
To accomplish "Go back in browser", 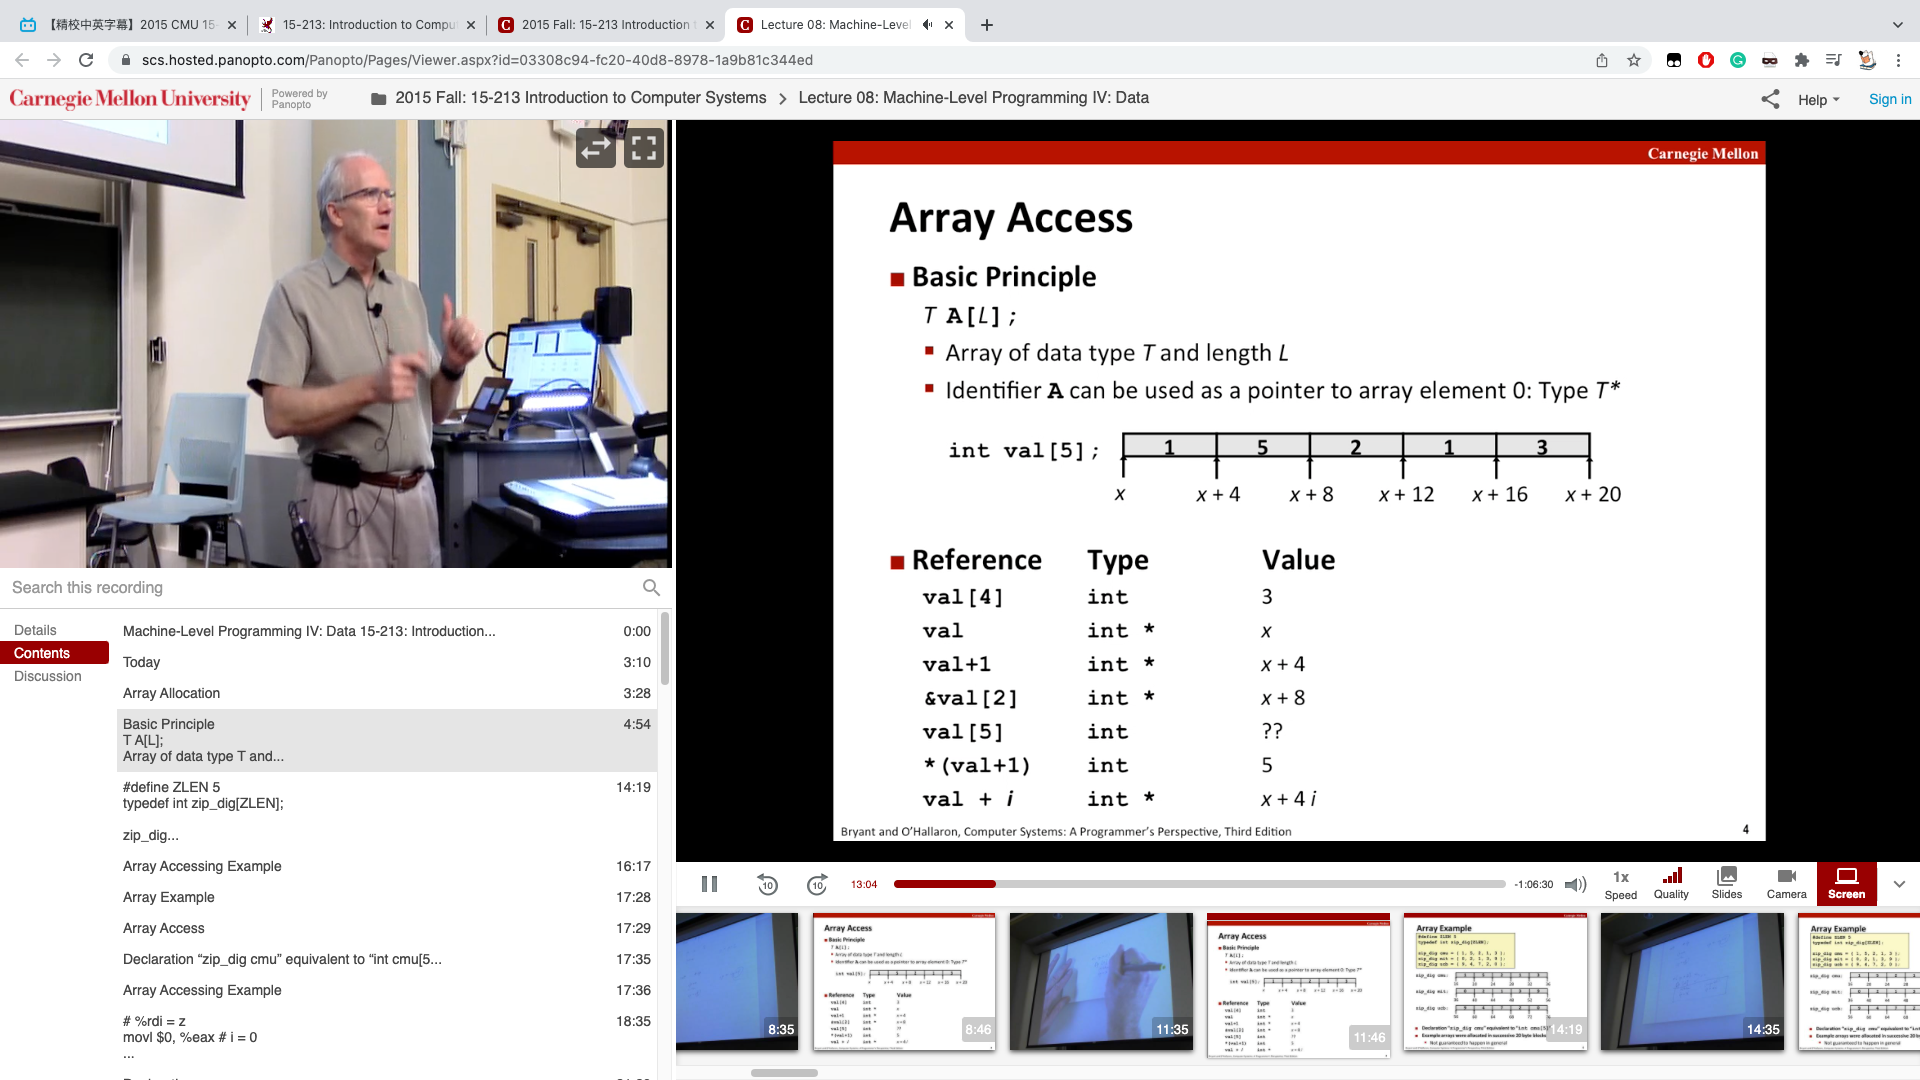I will click(x=22, y=60).
